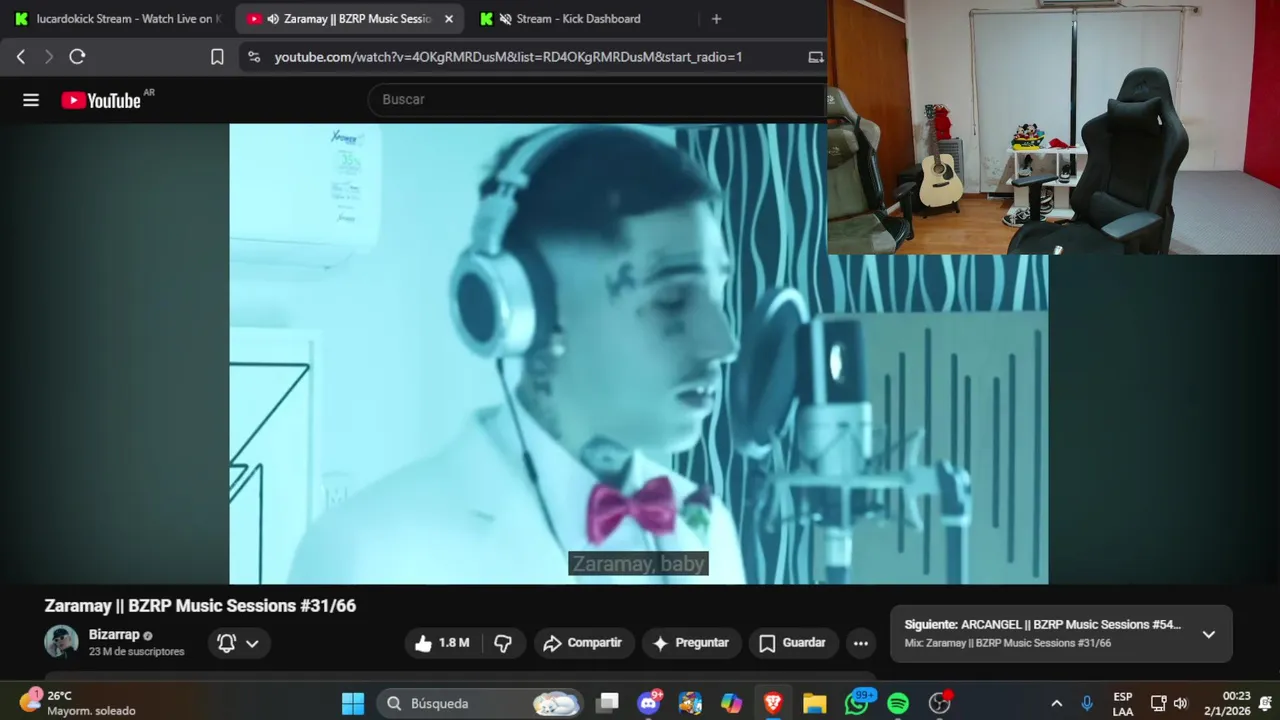Open Task View in the taskbar
This screenshot has width=1280, height=720.
[x=607, y=704]
